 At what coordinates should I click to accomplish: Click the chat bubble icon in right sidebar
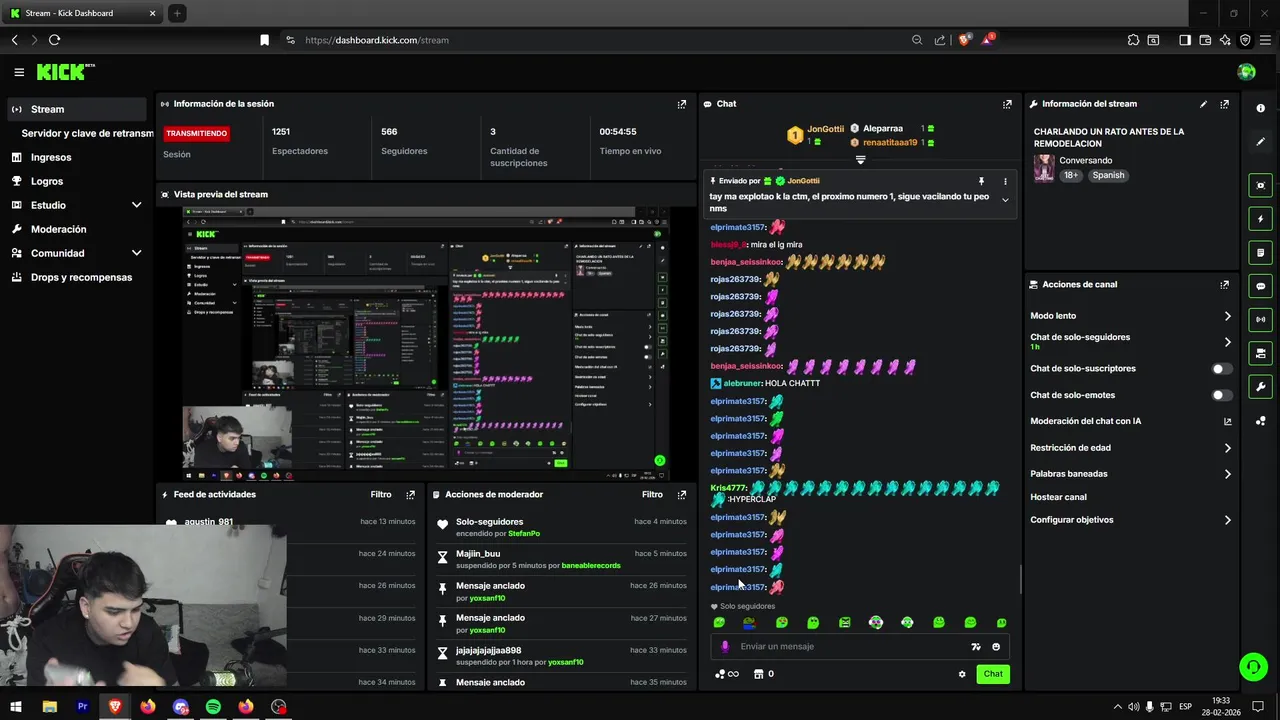coord(1260,286)
